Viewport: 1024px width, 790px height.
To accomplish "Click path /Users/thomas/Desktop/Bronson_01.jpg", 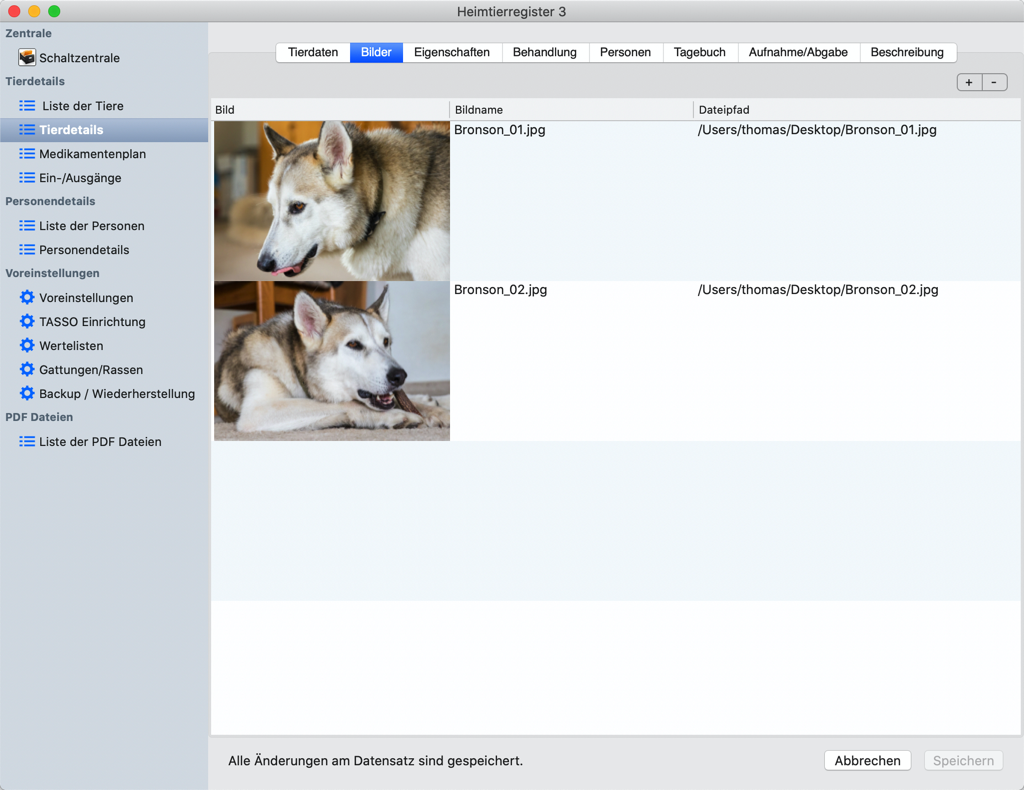I will click(x=817, y=130).
